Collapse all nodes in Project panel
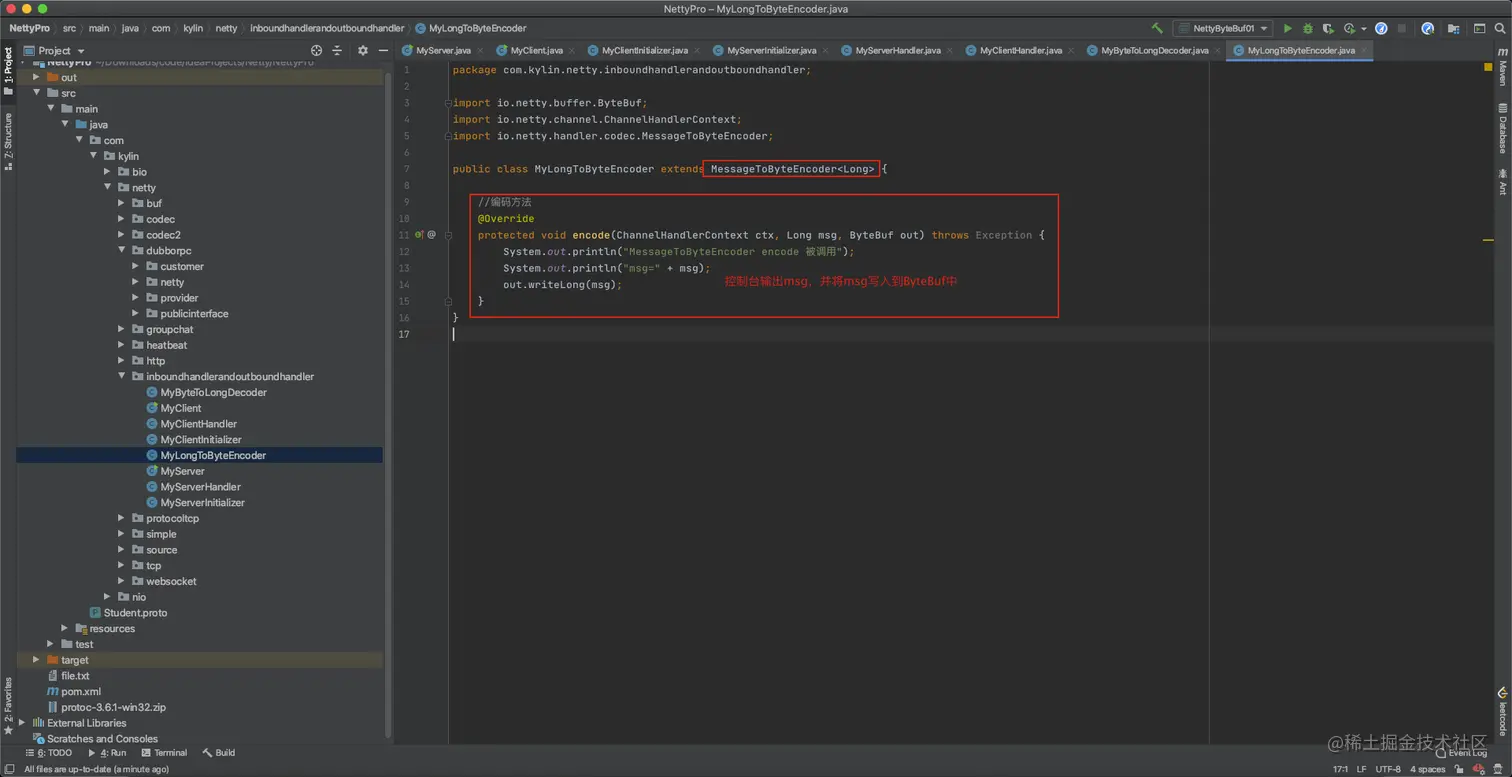 (337, 50)
